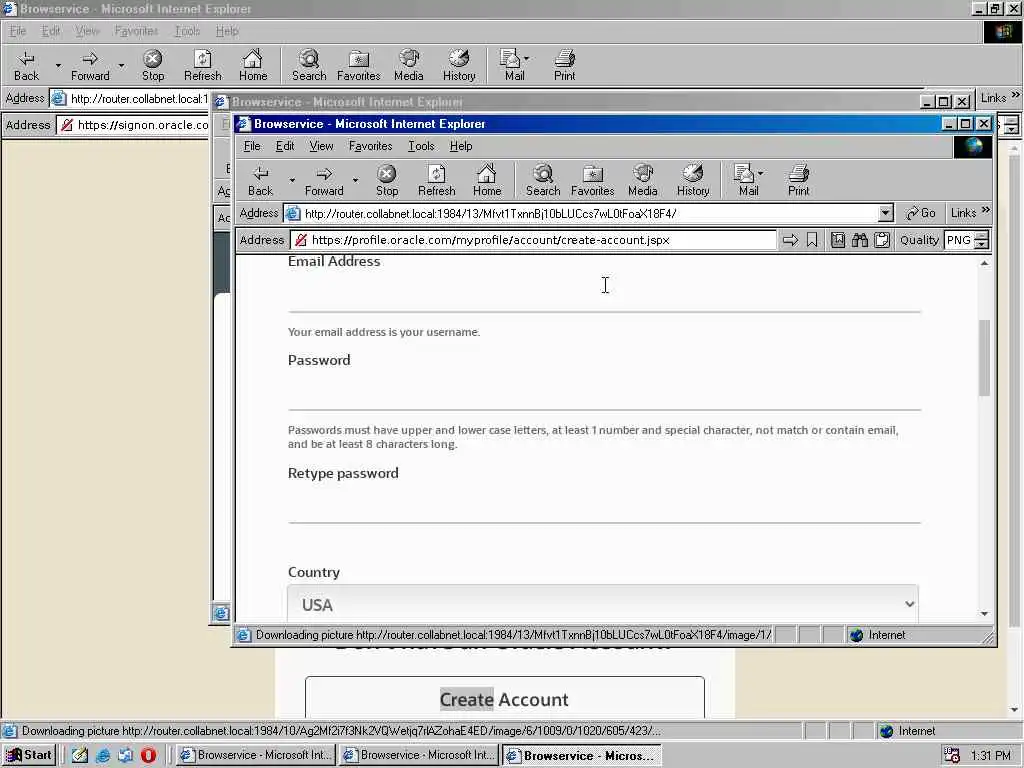Click Media in the rear main window toolbar
This screenshot has height=768, width=1024.
tap(409, 65)
